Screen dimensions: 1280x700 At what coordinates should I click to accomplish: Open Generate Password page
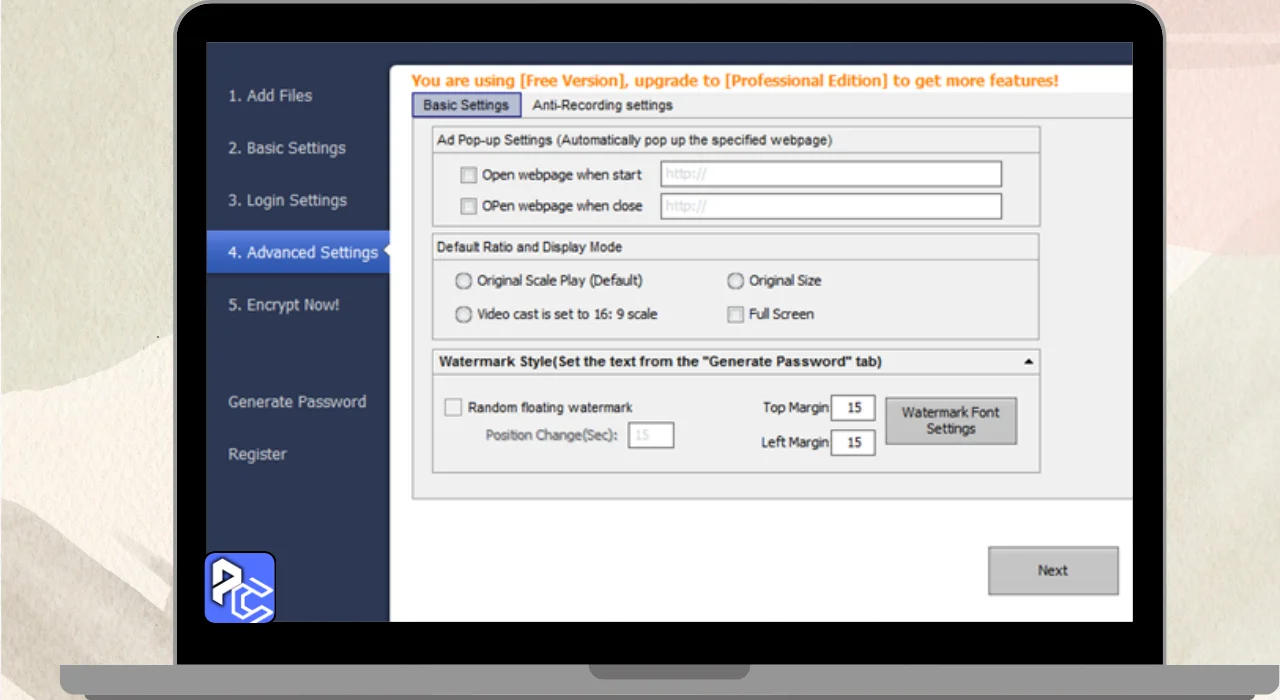(x=297, y=402)
